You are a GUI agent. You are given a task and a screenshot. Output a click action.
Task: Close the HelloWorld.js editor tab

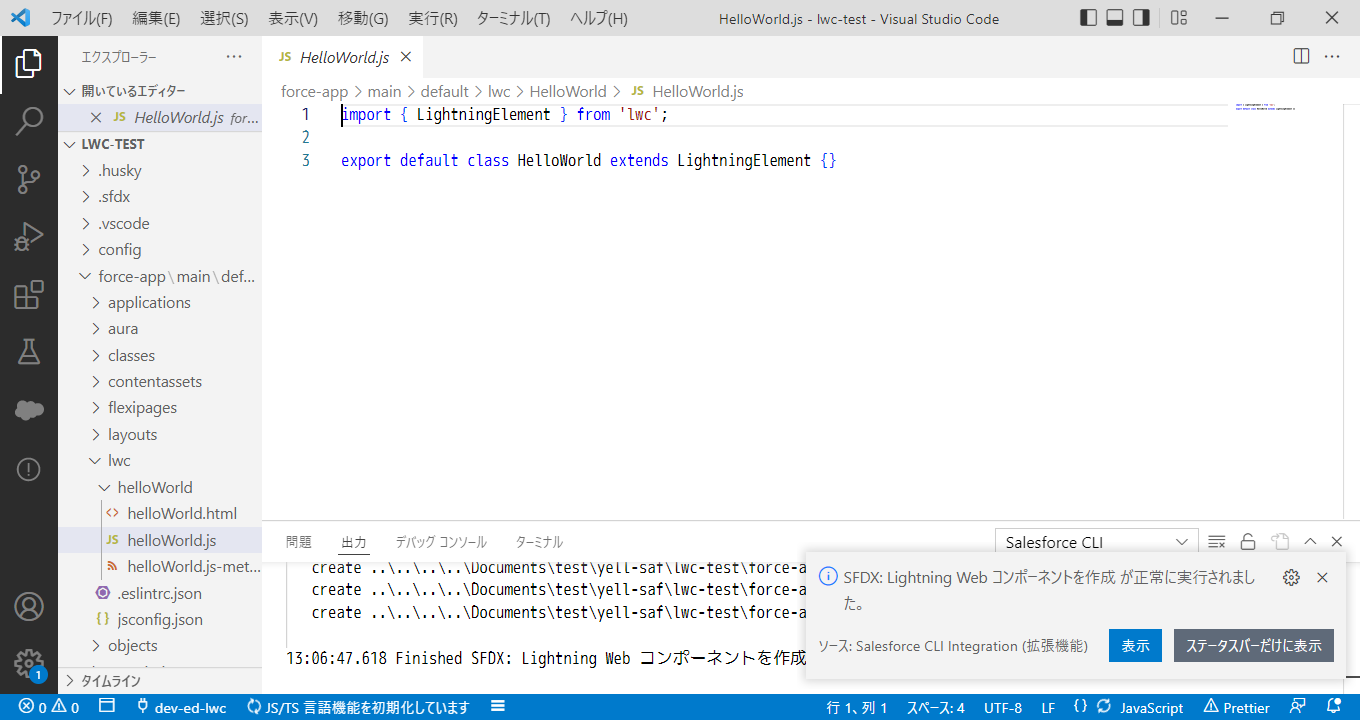click(x=406, y=58)
